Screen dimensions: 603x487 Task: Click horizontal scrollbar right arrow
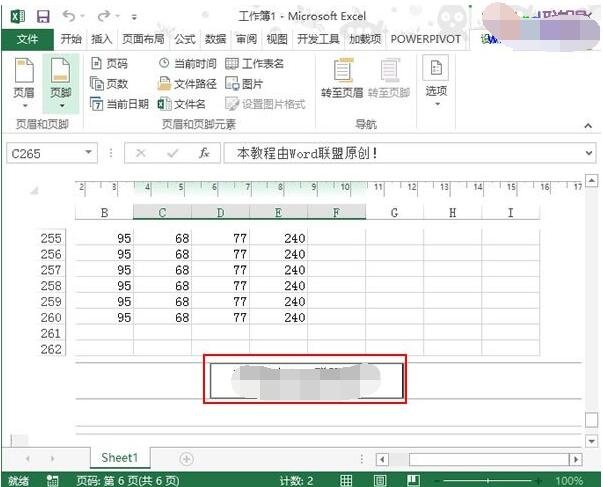pos(576,459)
